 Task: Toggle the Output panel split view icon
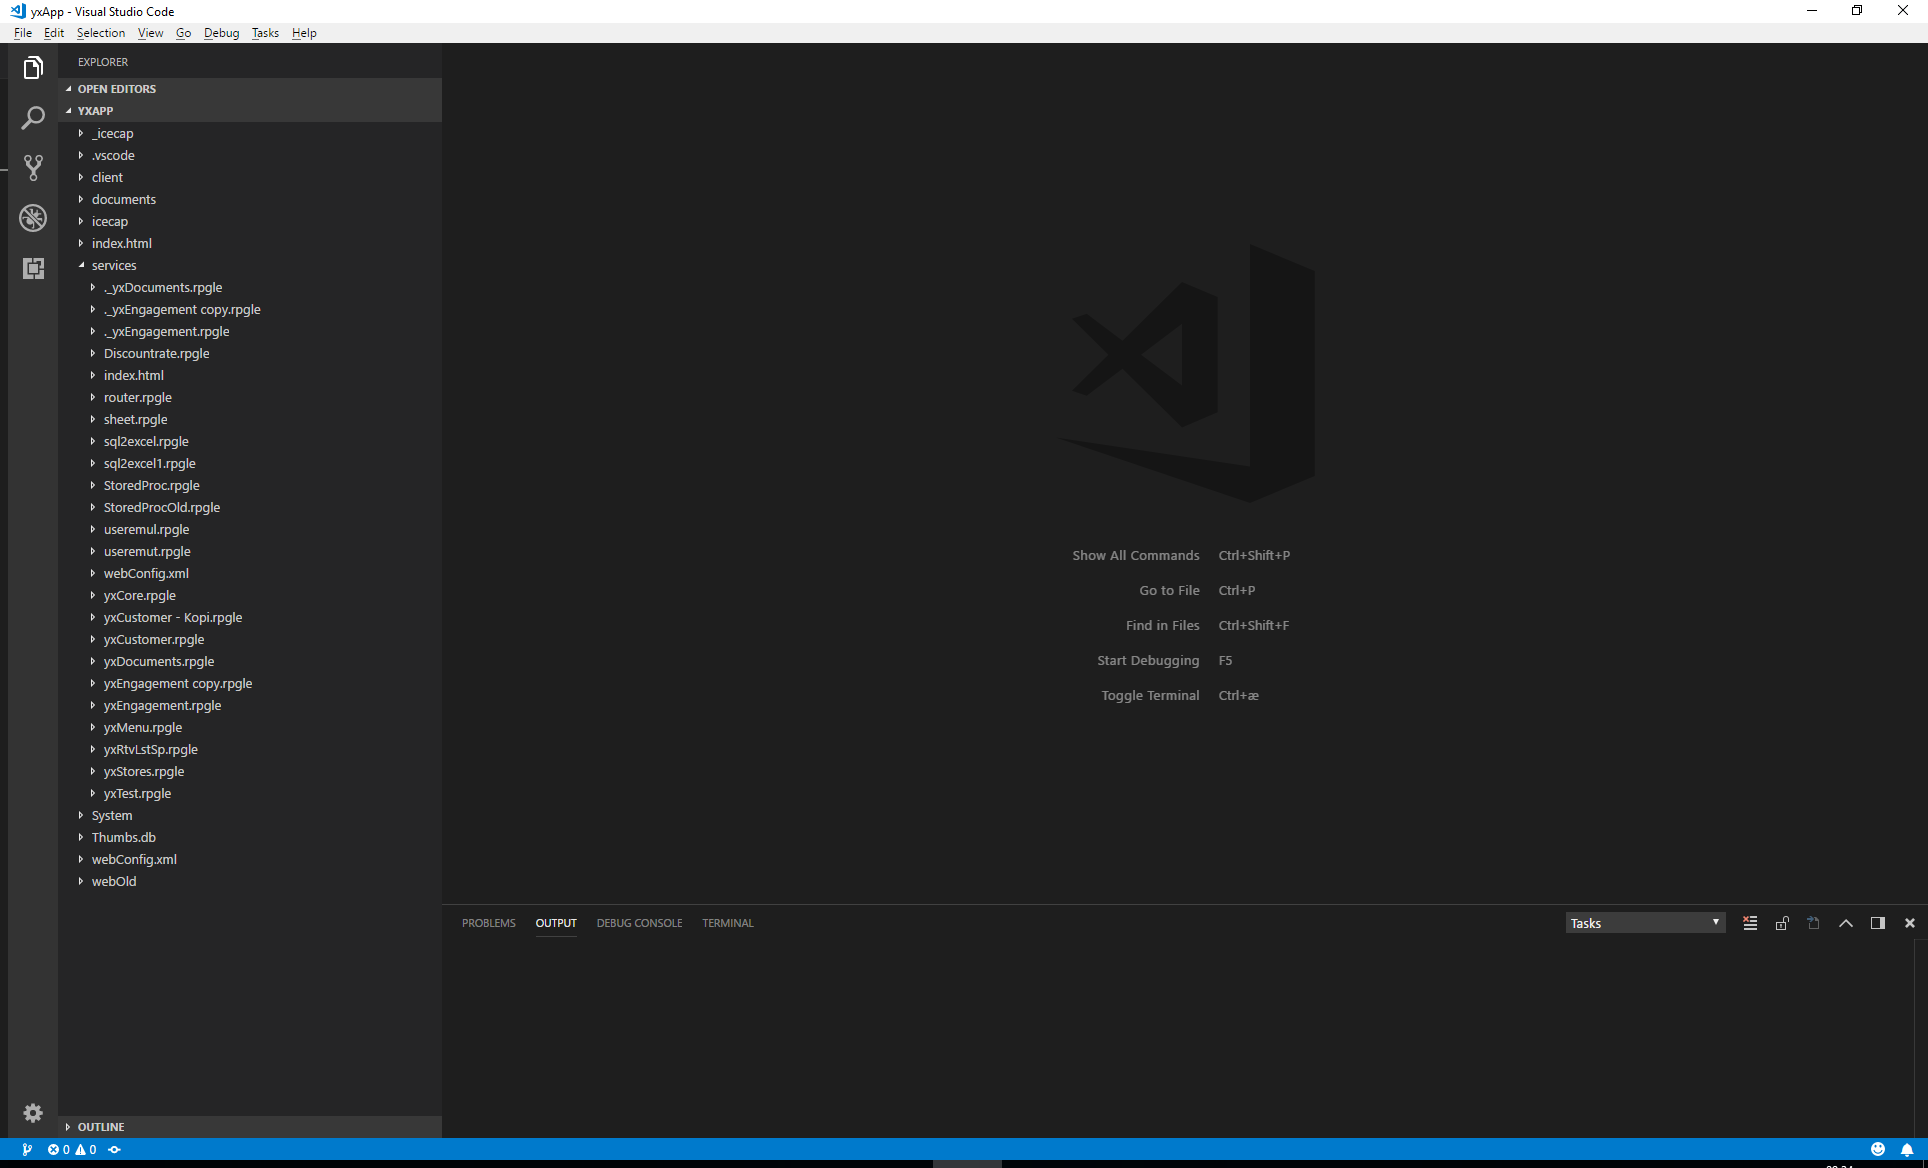[1877, 922]
